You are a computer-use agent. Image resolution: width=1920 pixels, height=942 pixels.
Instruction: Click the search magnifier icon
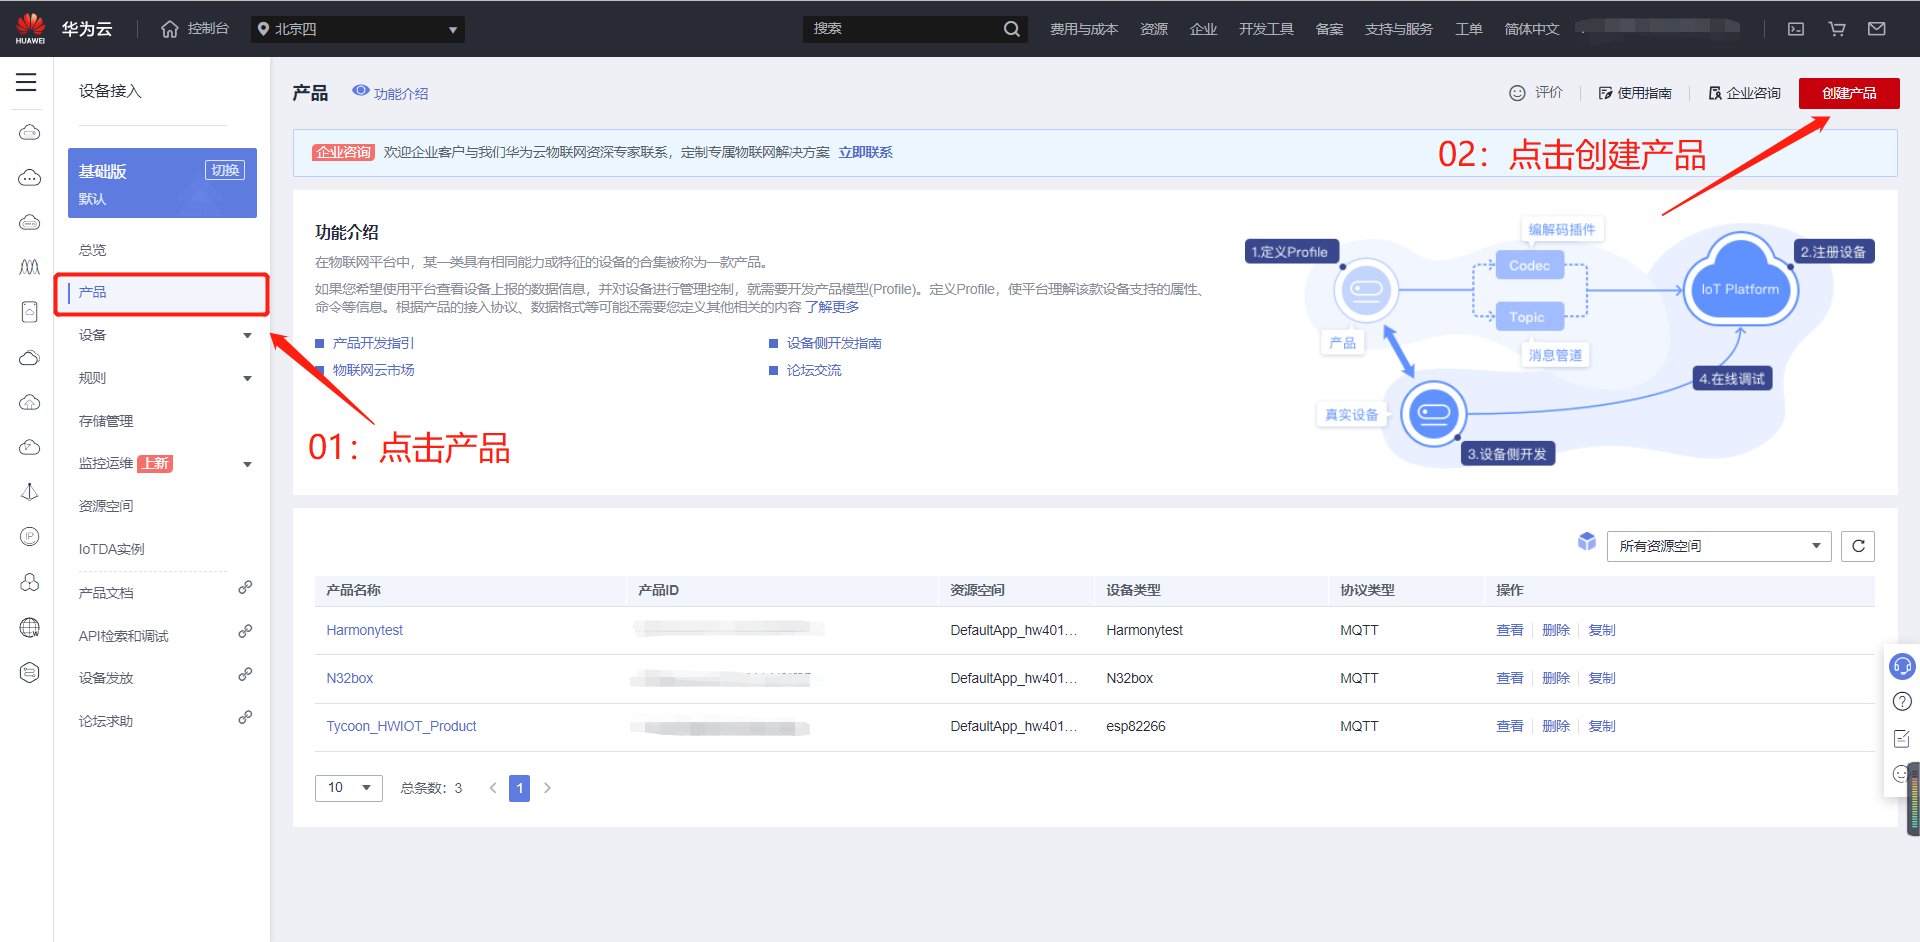coord(1012,29)
